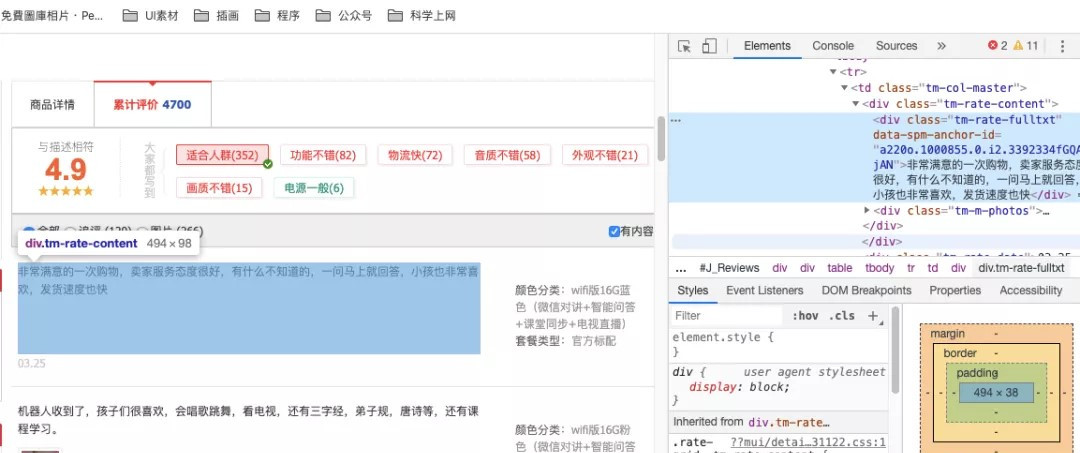Image resolution: width=1080 pixels, height=453 pixels.
Task: Select the 功能不错(82) review tag
Action: (323, 155)
